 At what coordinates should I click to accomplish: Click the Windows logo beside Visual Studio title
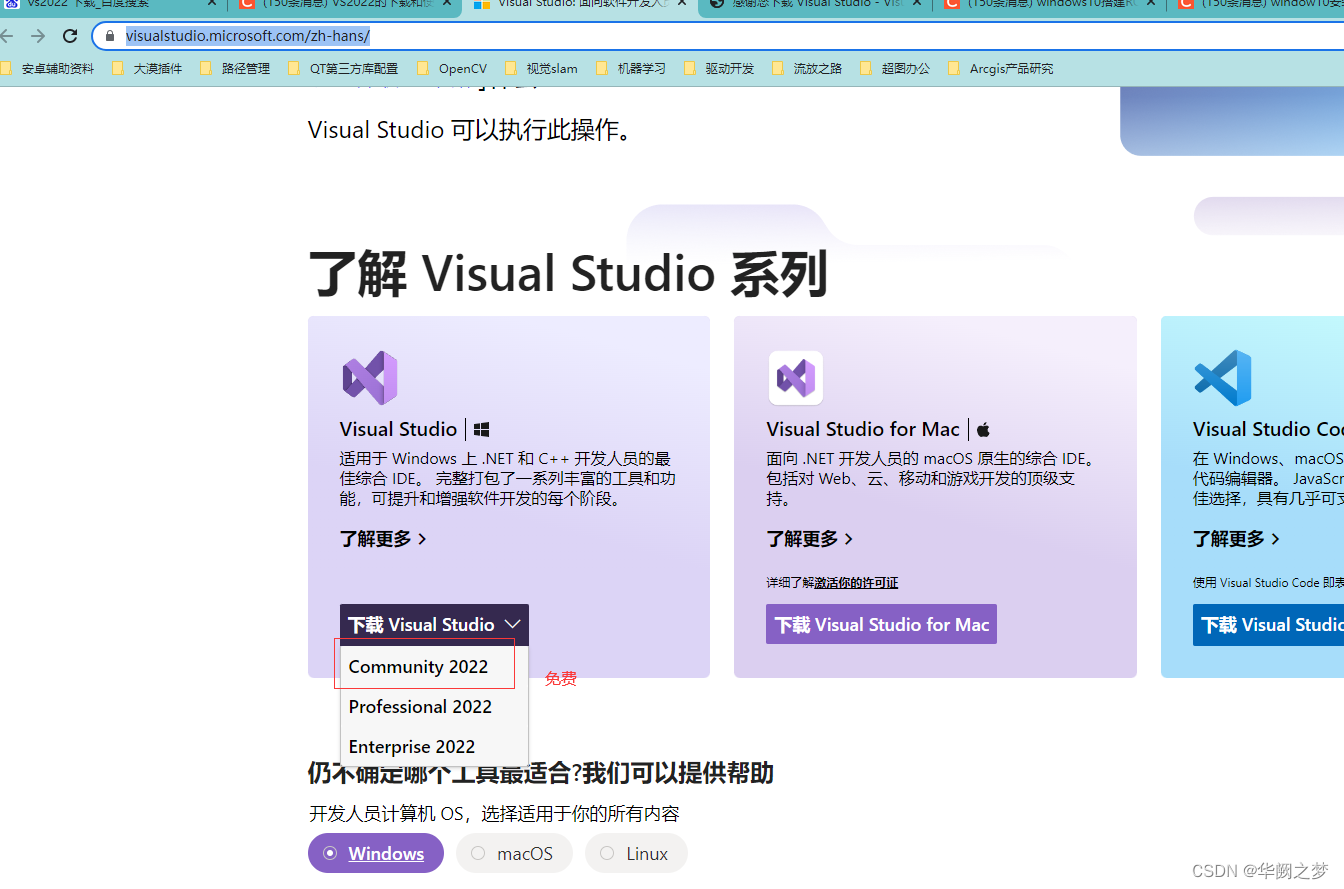click(x=481, y=429)
